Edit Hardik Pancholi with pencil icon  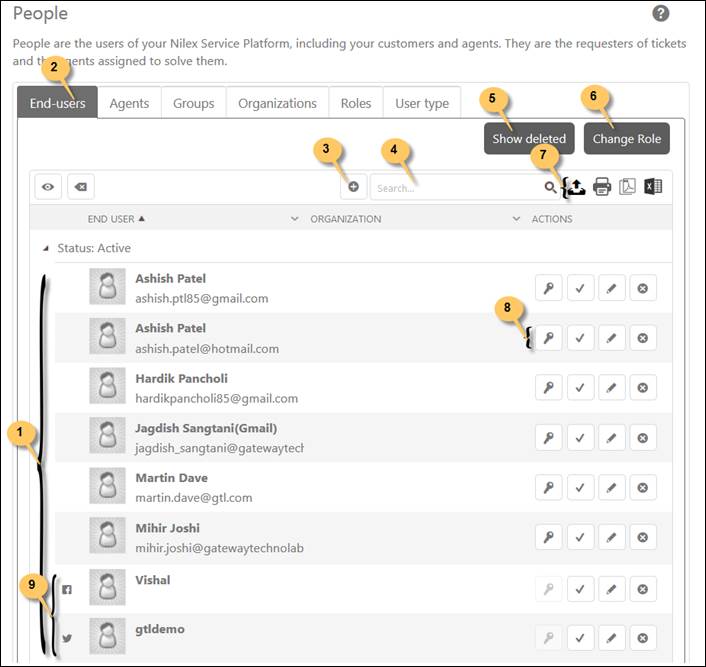coord(611,387)
